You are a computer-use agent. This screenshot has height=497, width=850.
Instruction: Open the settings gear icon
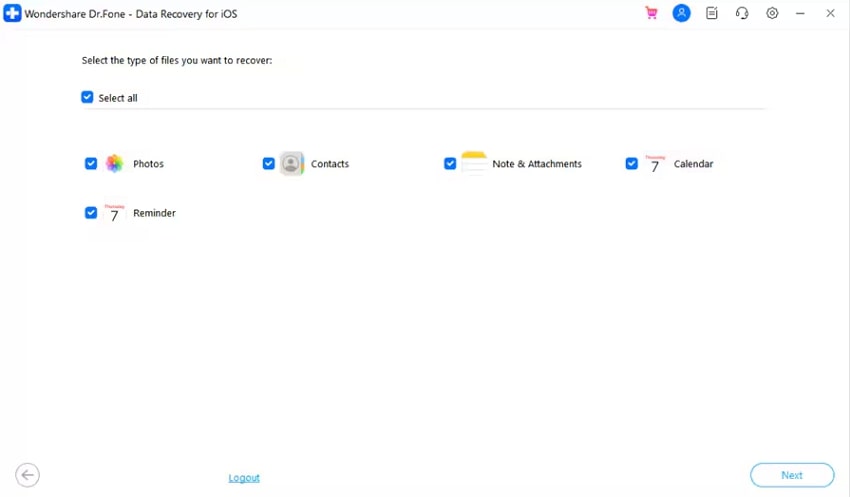tap(772, 13)
